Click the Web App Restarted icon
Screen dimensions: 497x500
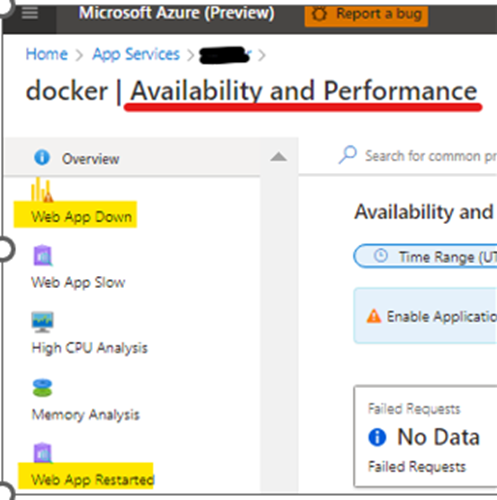click(43, 453)
